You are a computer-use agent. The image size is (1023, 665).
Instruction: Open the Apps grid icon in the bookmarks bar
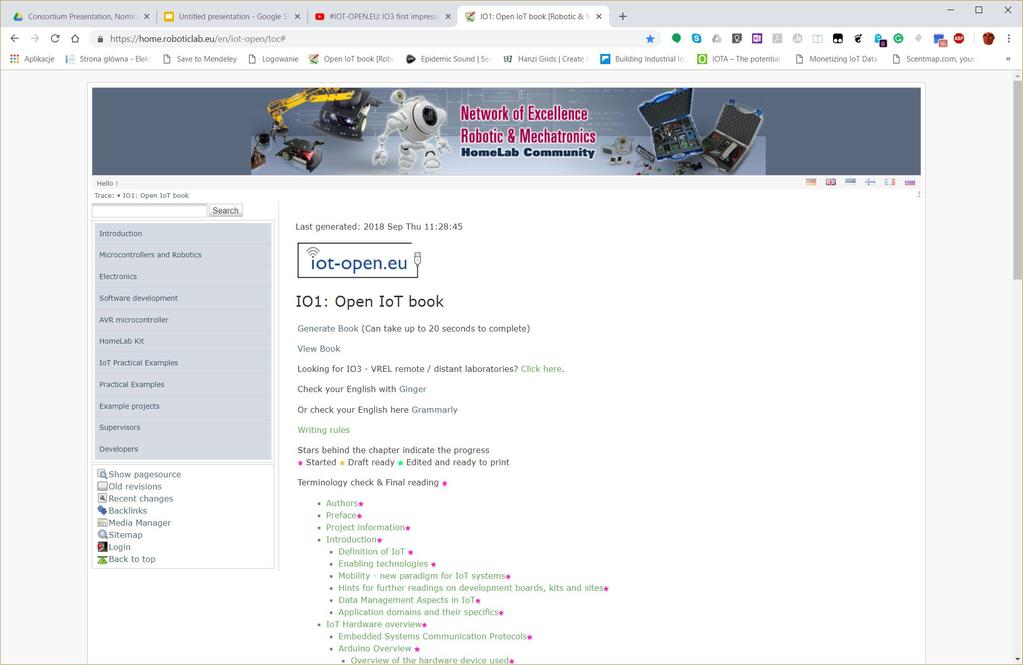(x=14, y=59)
